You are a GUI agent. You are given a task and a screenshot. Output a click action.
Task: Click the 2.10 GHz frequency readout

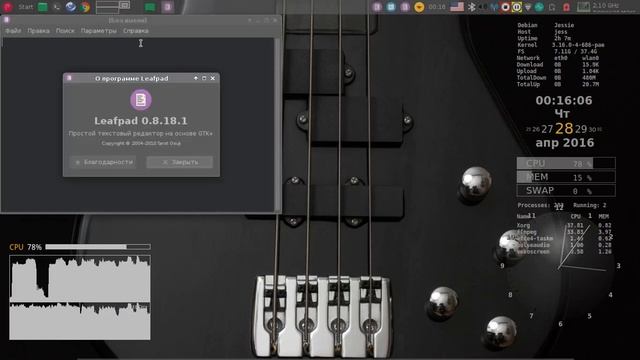(x=606, y=5)
